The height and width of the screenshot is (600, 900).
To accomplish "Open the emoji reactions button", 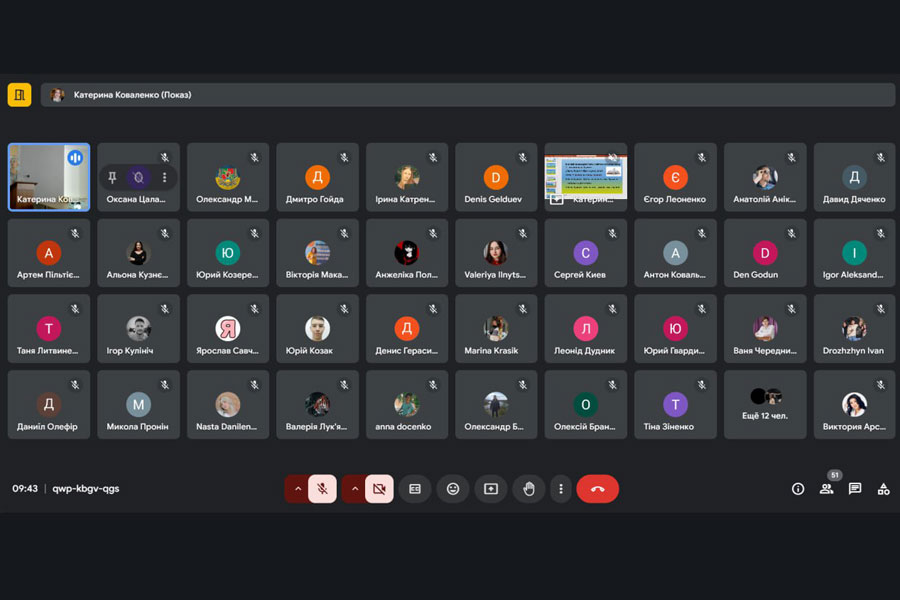I will (453, 489).
